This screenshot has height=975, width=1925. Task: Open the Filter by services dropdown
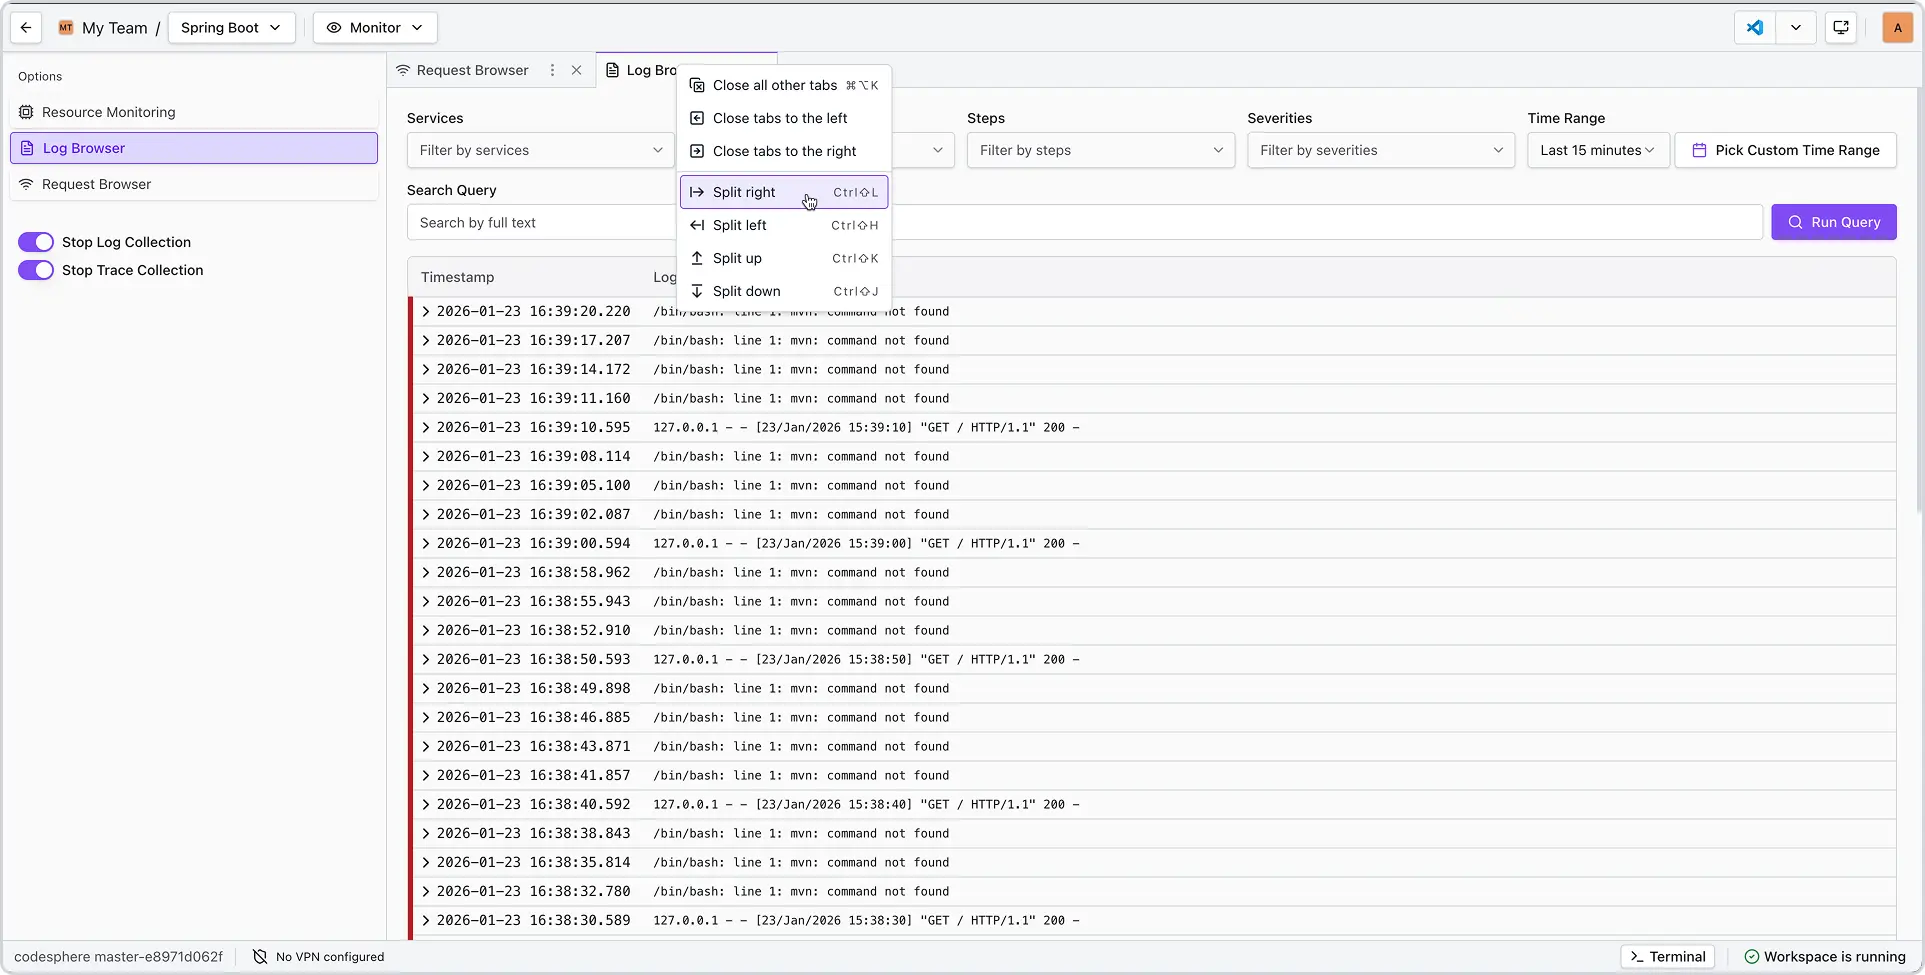[540, 150]
